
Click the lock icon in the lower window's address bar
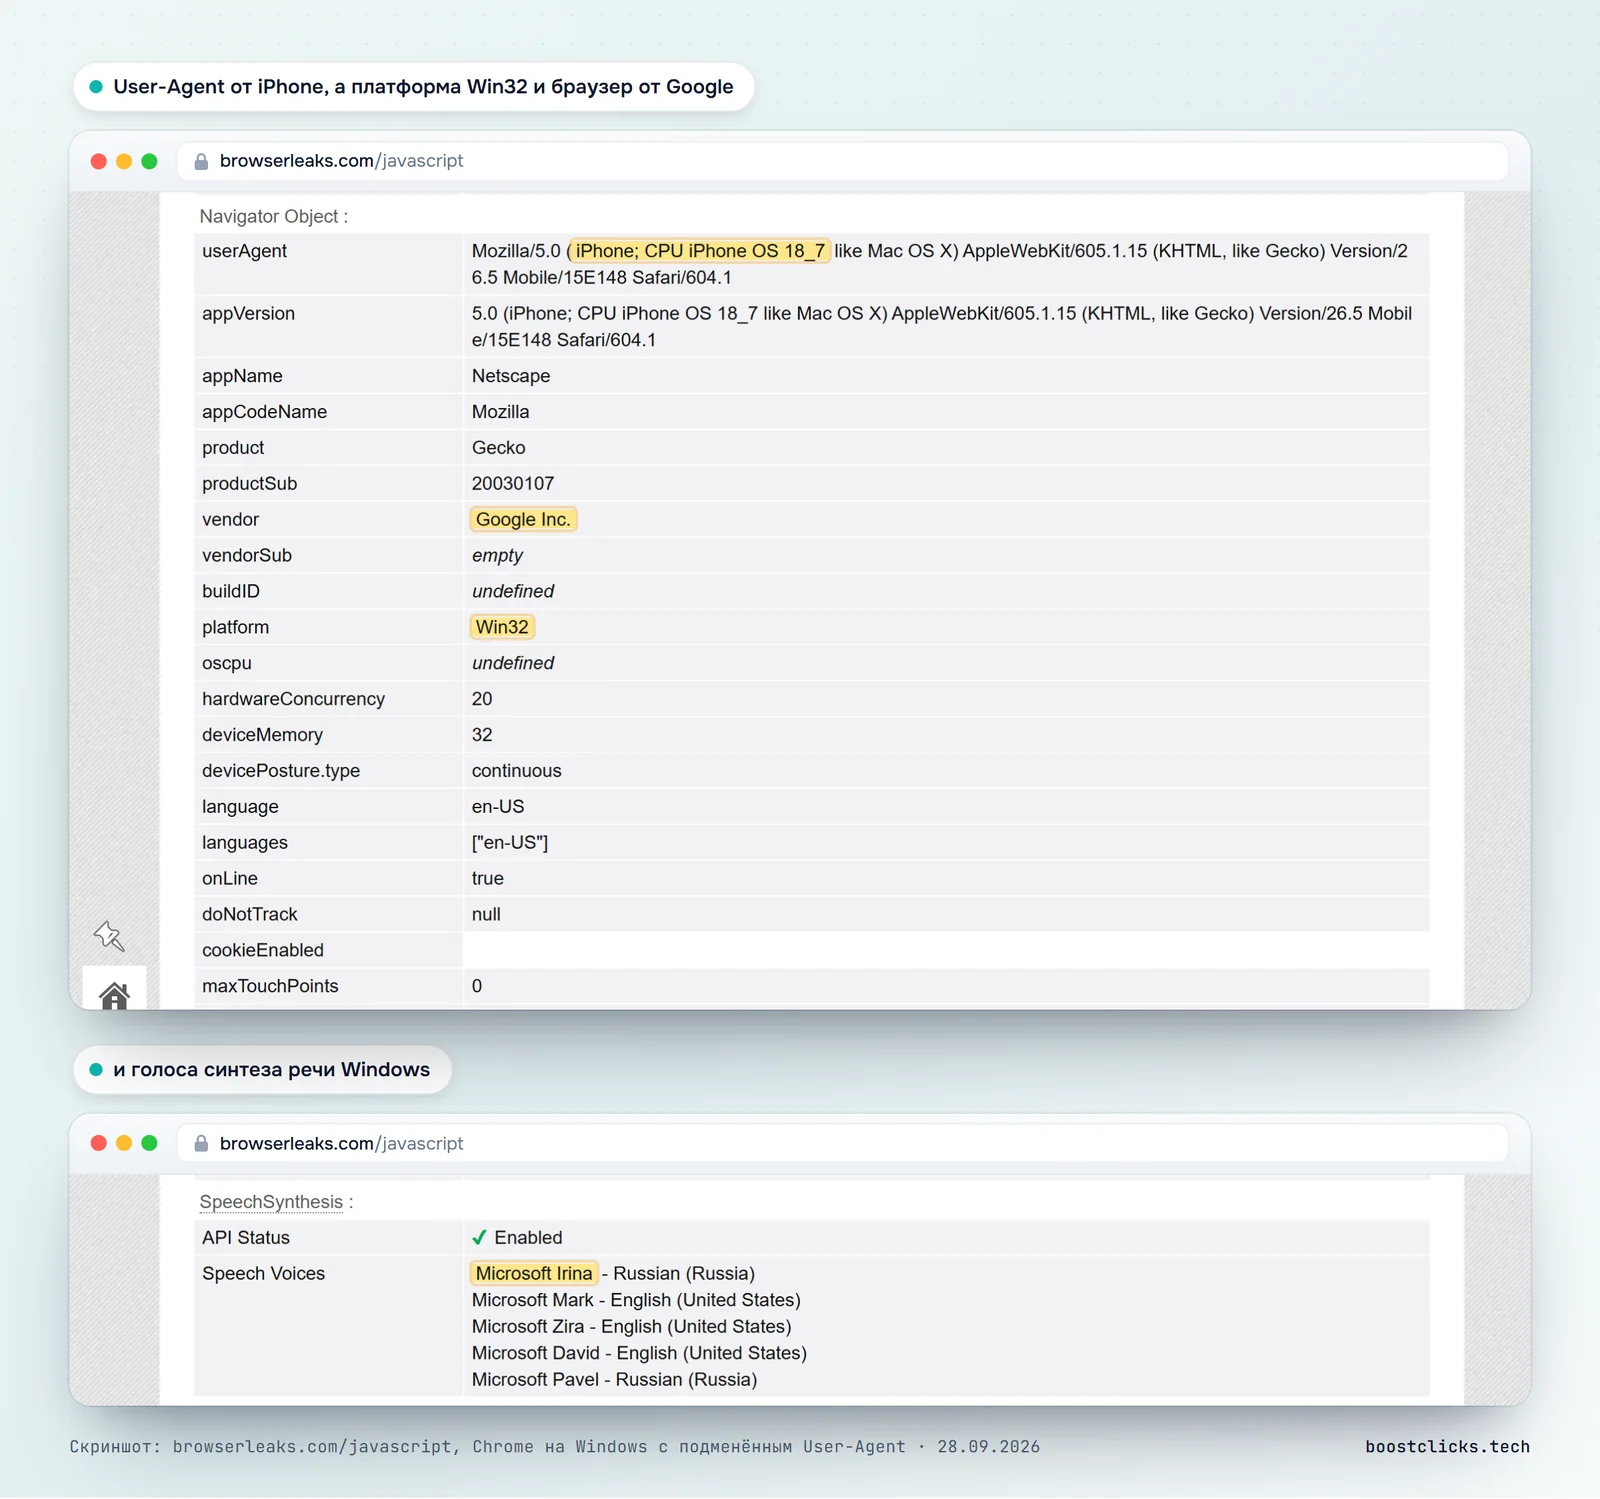click(201, 1143)
